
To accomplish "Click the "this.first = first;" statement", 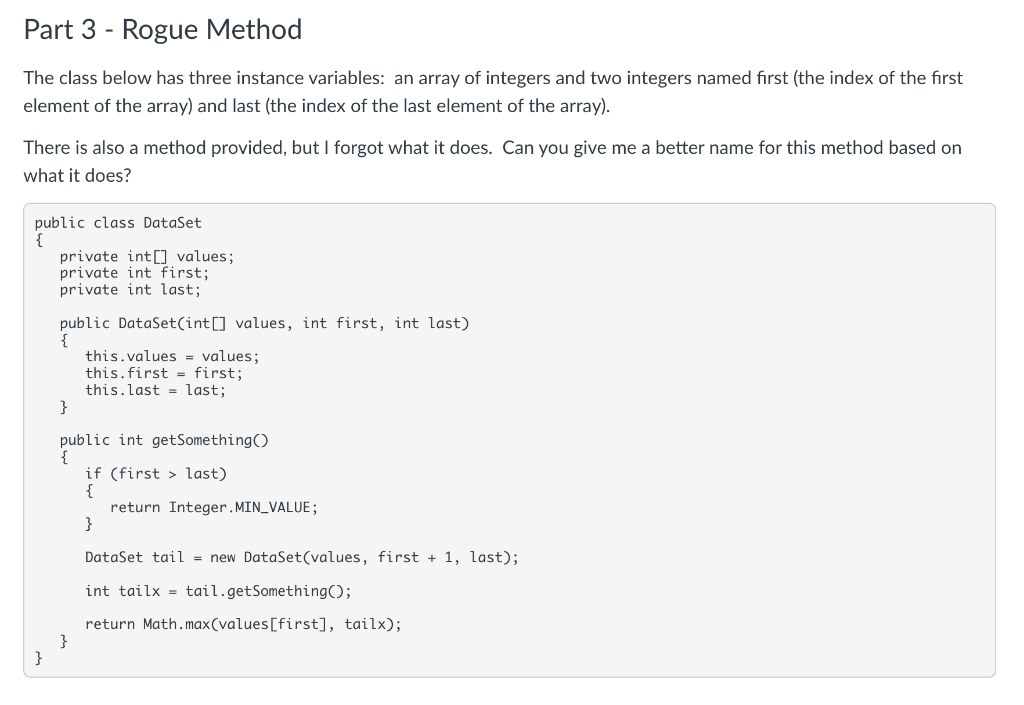I will (x=164, y=373).
